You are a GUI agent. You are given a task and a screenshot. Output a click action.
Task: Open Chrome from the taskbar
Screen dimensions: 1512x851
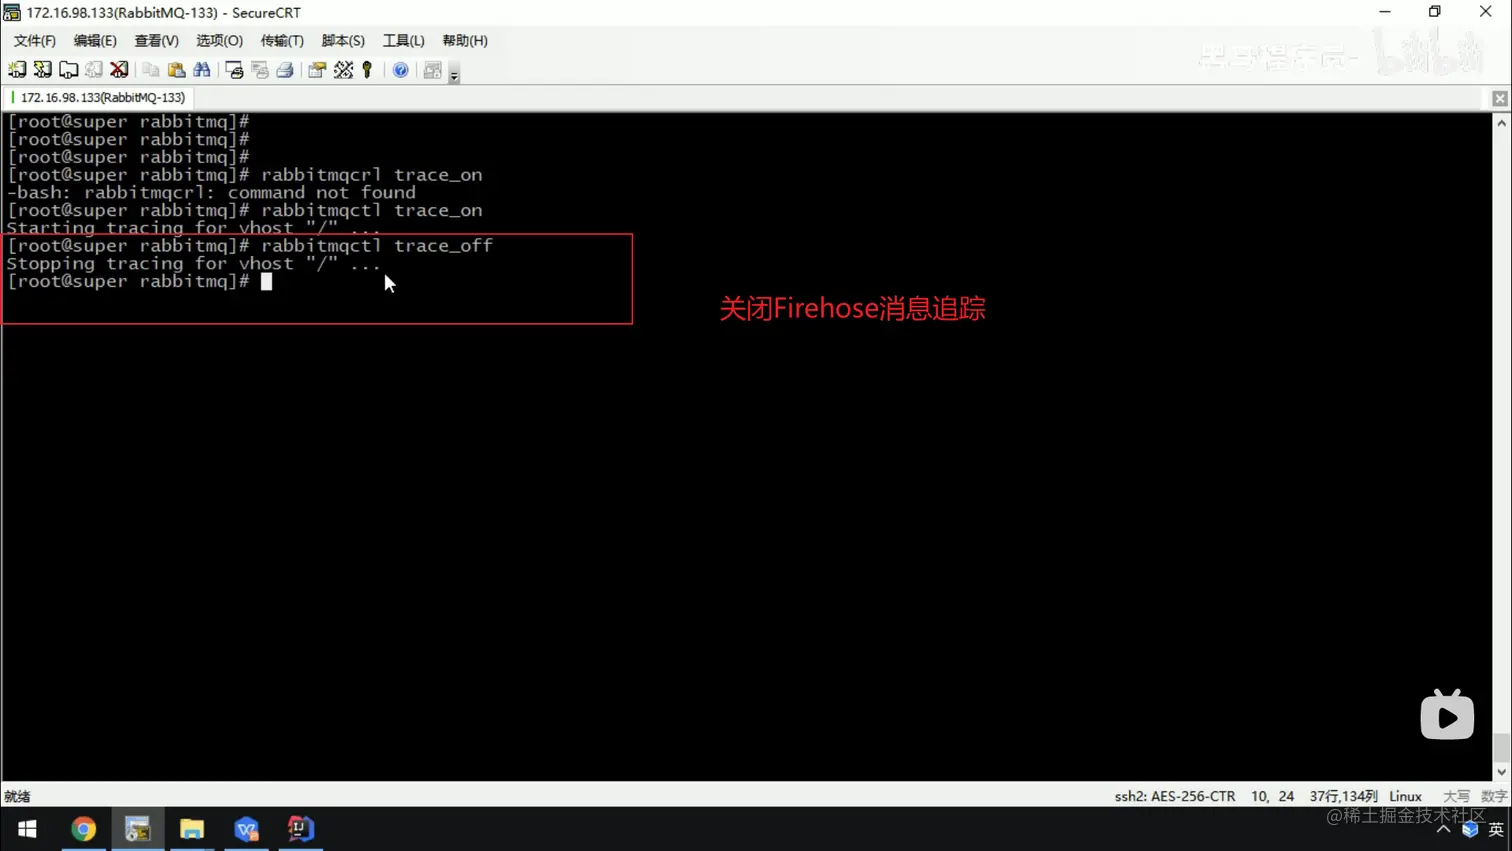coord(83,829)
